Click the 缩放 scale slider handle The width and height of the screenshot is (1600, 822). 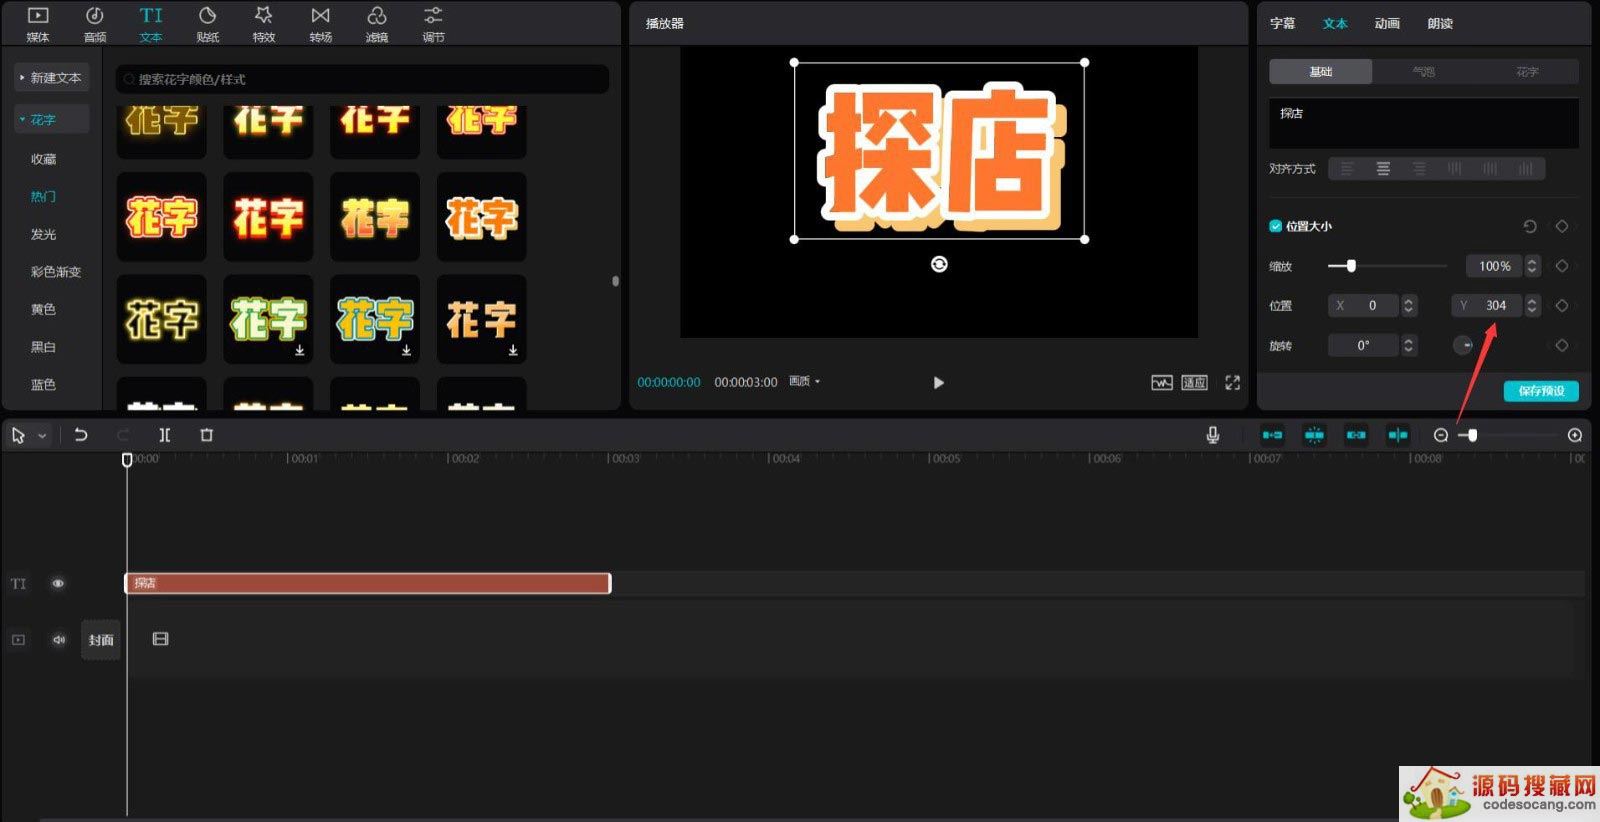point(1351,266)
